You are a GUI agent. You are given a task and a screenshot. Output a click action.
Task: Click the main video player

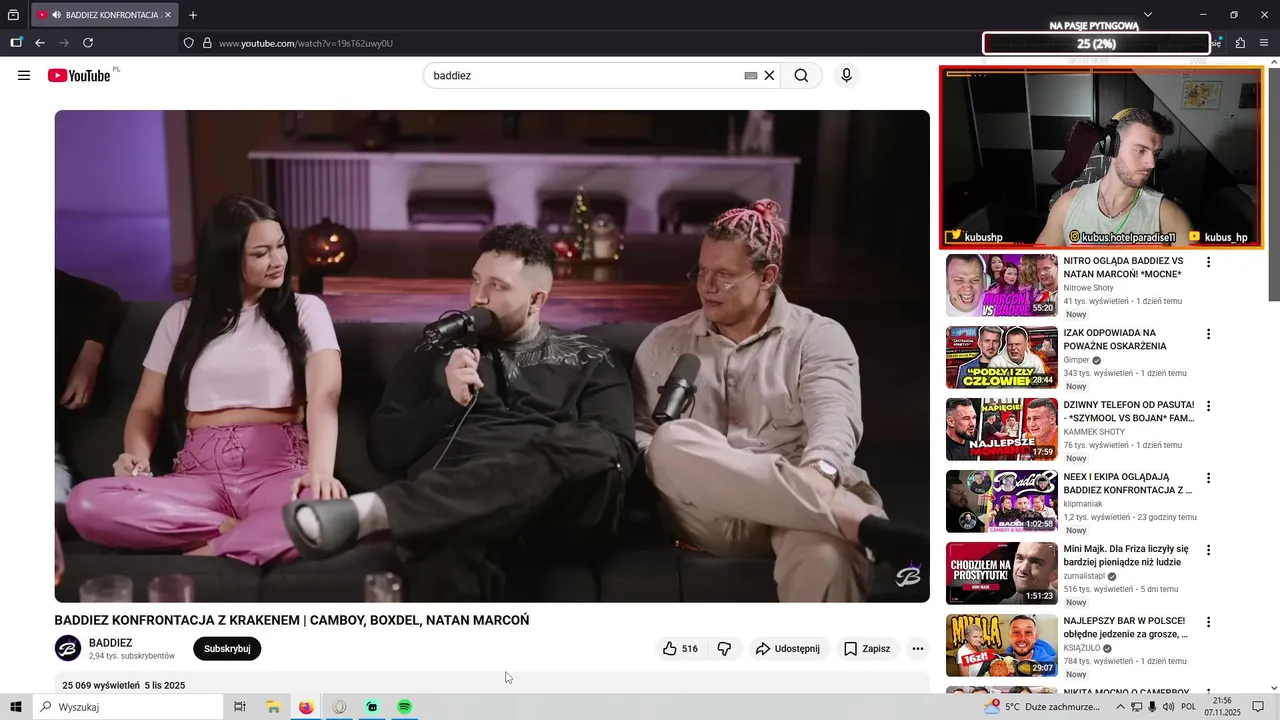[492, 356]
